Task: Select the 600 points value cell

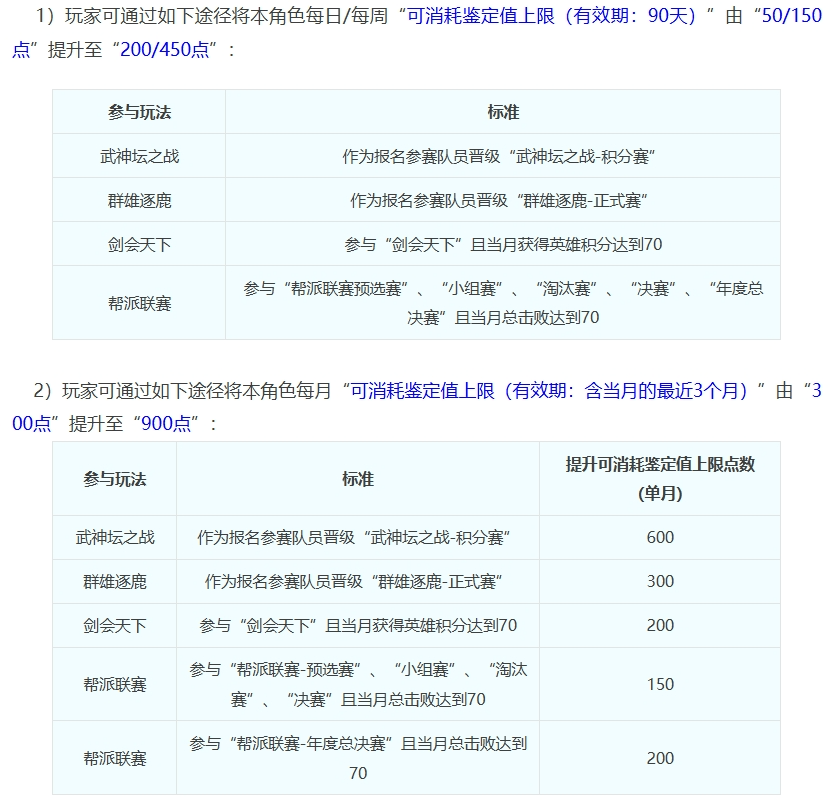Action: 659,537
